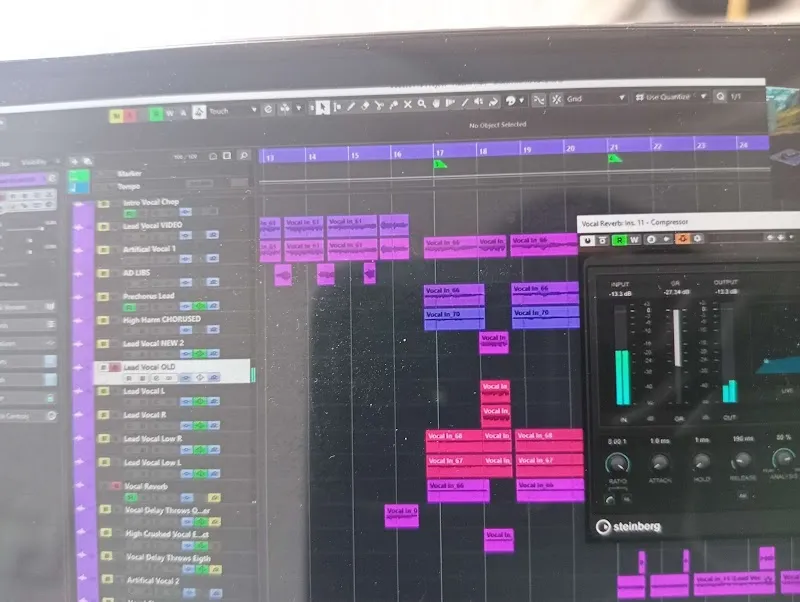This screenshot has width=800, height=602.
Task: Click the steinberg logo in plugin
Action: (x=629, y=526)
